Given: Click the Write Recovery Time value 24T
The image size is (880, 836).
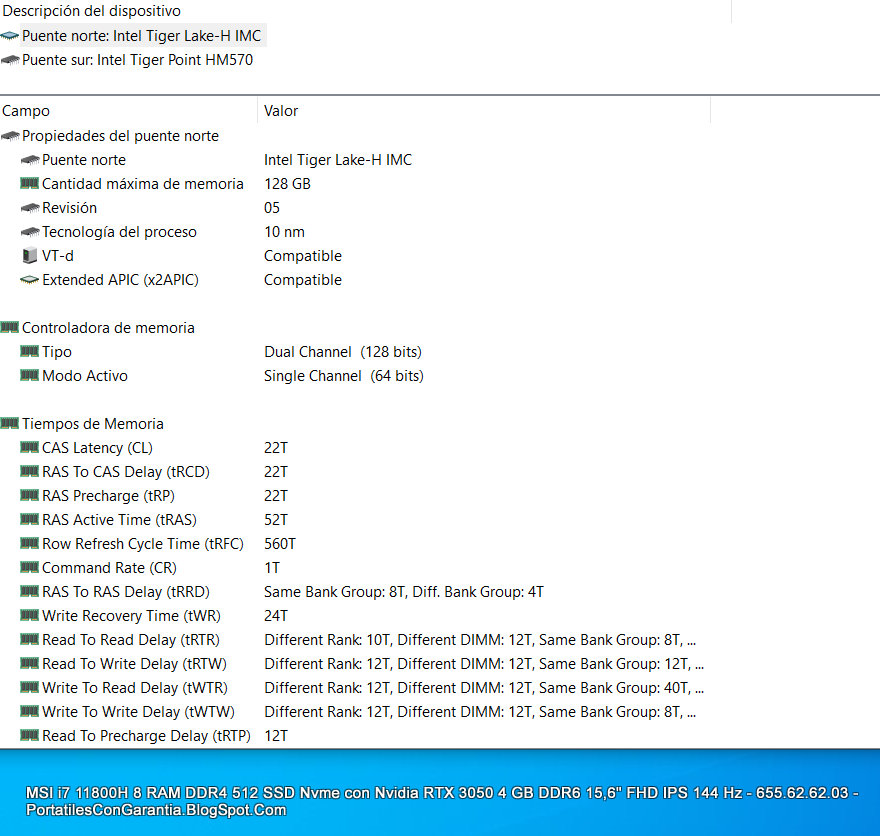Looking at the screenshot, I should (276, 616).
